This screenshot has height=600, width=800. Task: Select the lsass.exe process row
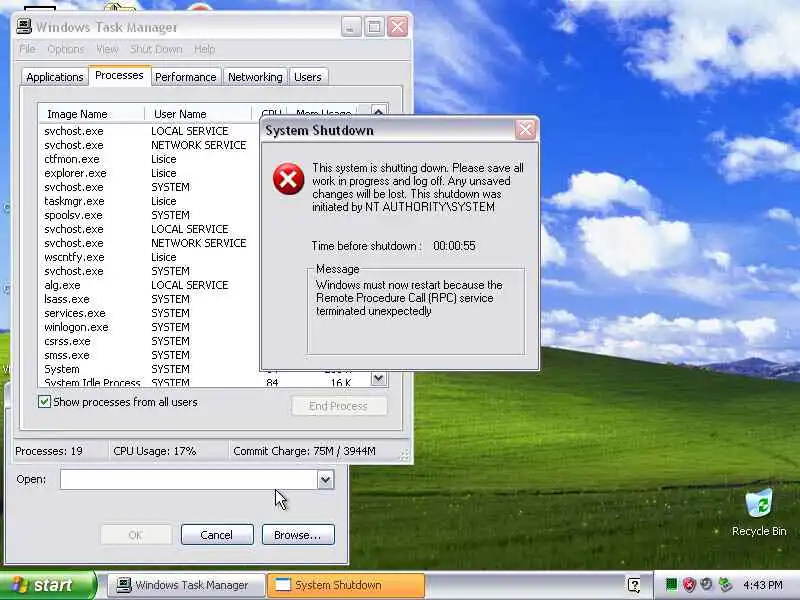(148, 299)
